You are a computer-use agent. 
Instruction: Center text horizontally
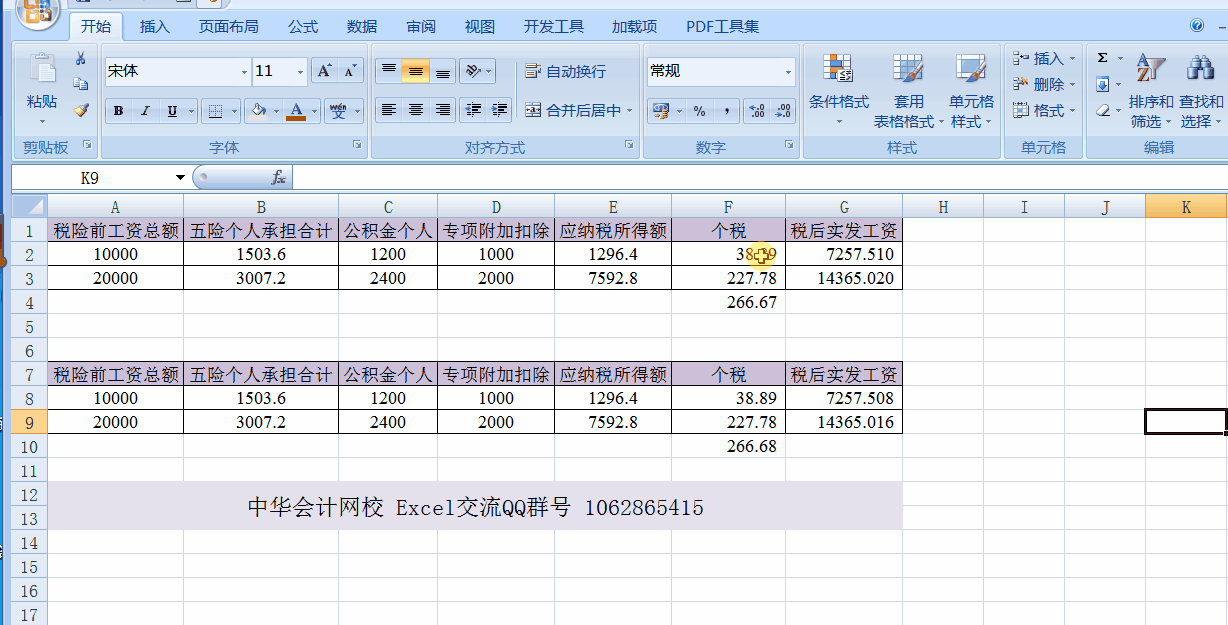pos(416,111)
